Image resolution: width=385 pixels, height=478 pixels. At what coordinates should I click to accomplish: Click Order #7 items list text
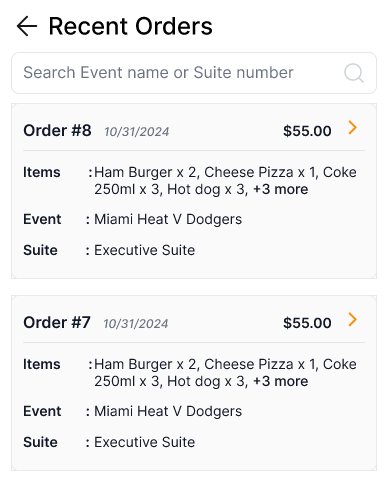(225, 373)
